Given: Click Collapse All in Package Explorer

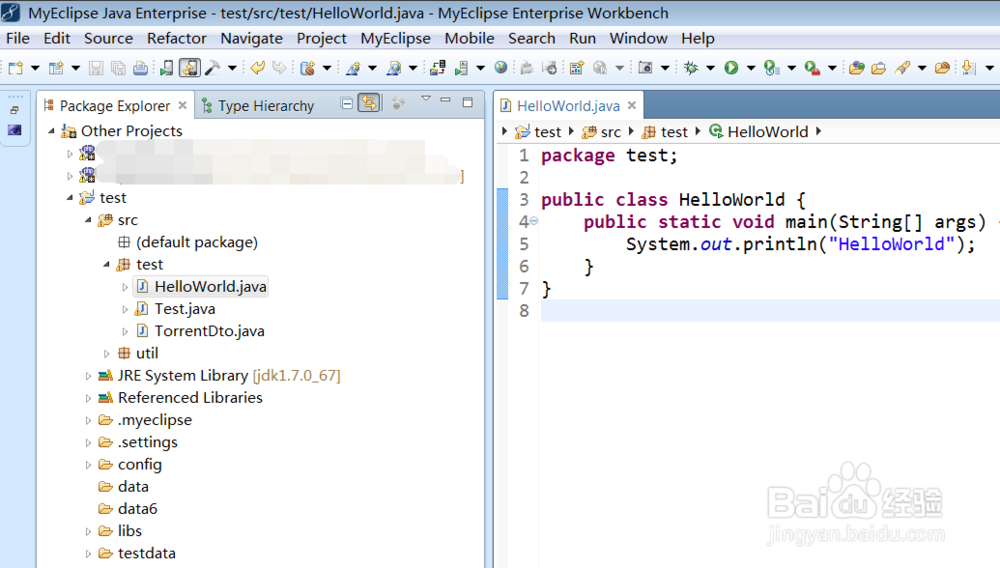Looking at the screenshot, I should coord(347,103).
